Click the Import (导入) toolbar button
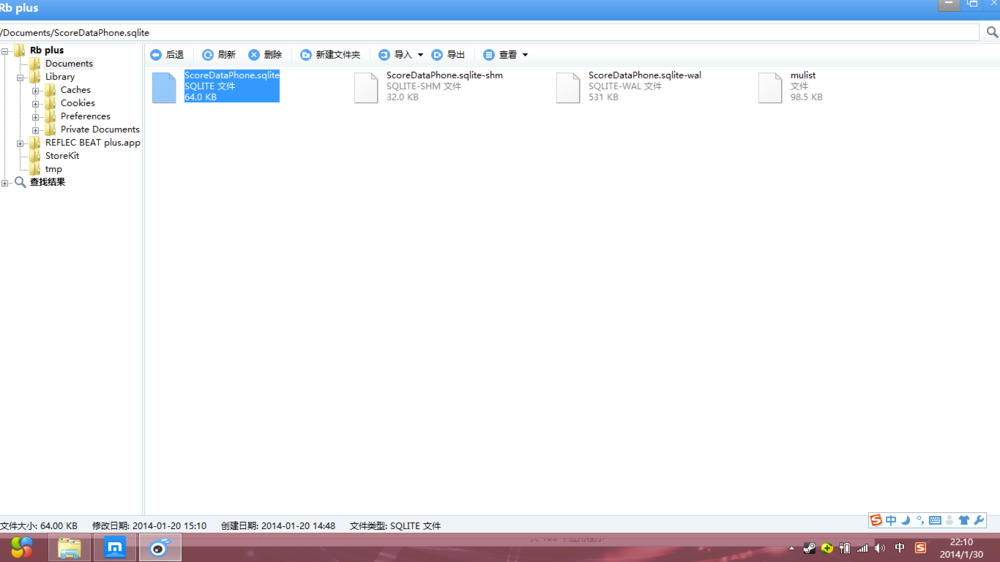Image resolution: width=1000 pixels, height=562 pixels. [x=395, y=55]
